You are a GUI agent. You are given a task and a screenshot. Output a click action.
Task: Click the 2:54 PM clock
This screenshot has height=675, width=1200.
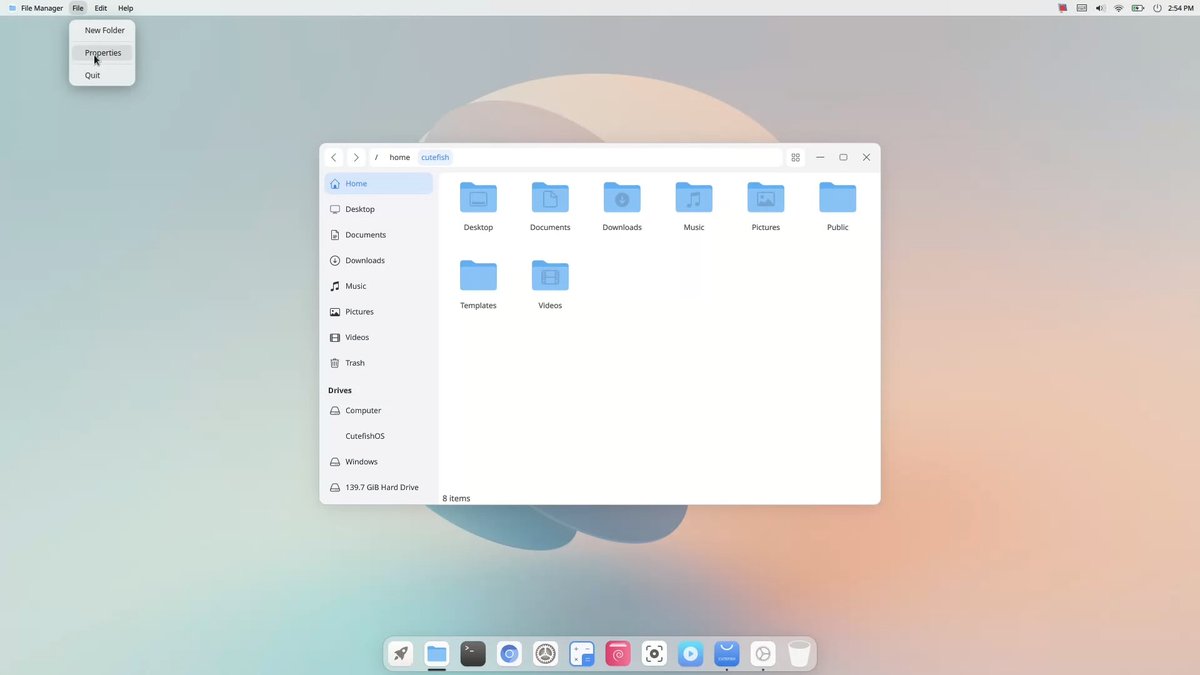[1181, 8]
